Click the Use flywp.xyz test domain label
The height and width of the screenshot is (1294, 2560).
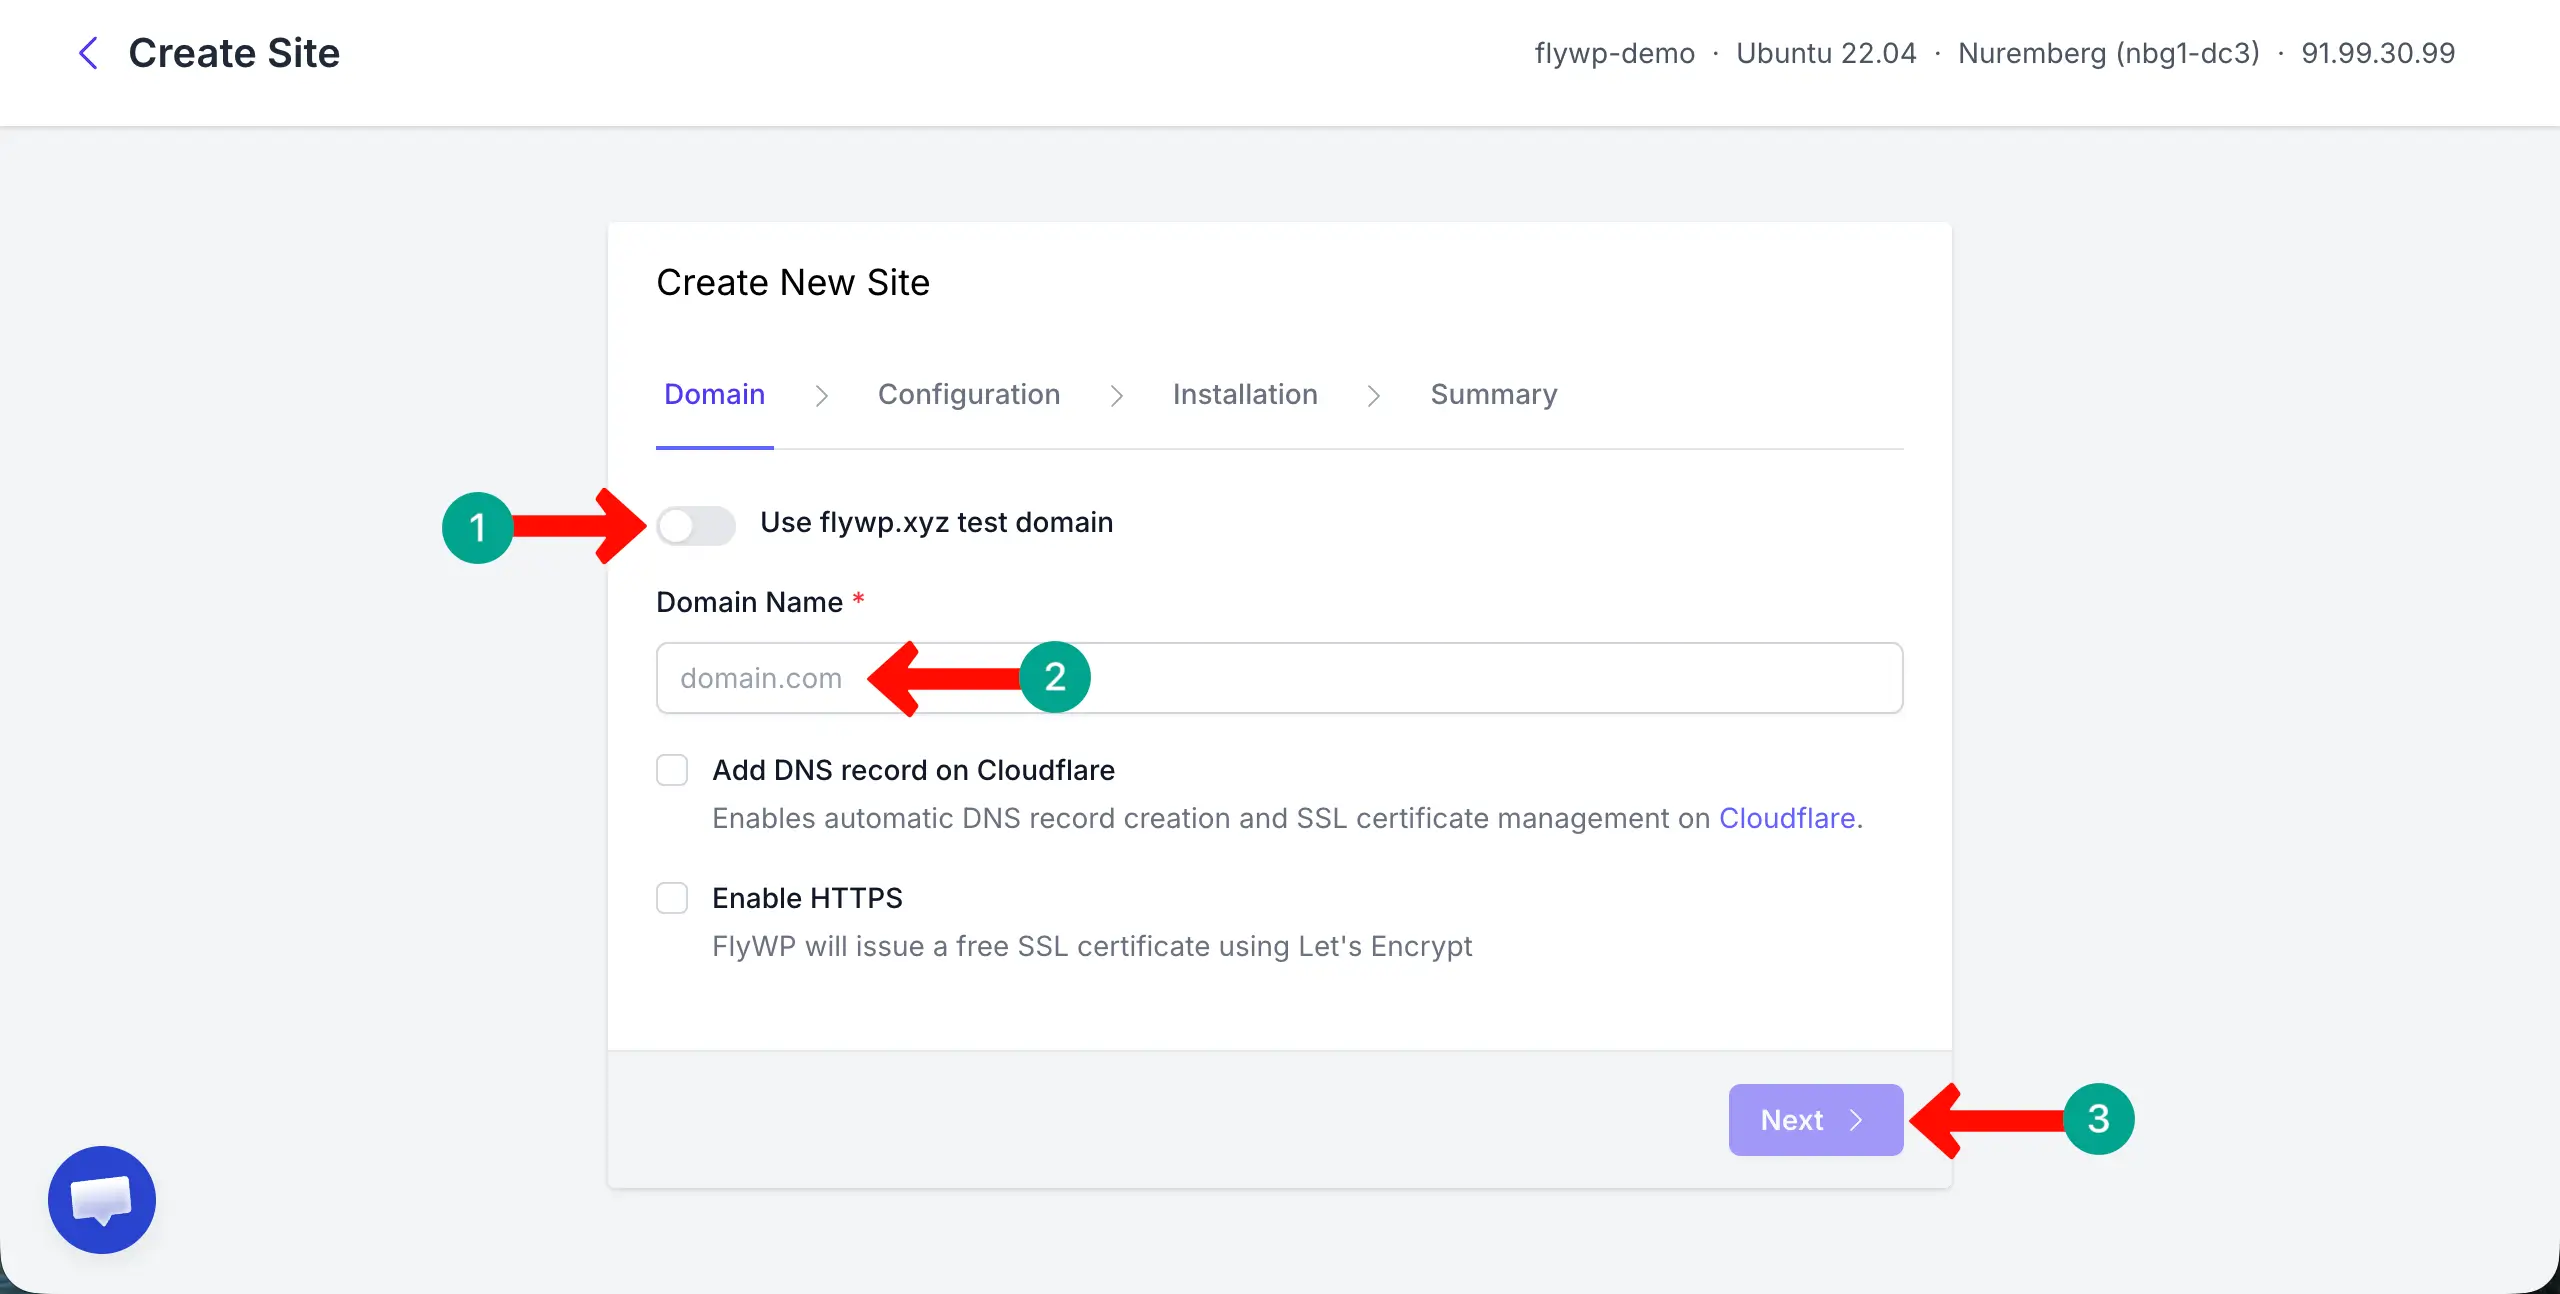(937, 522)
